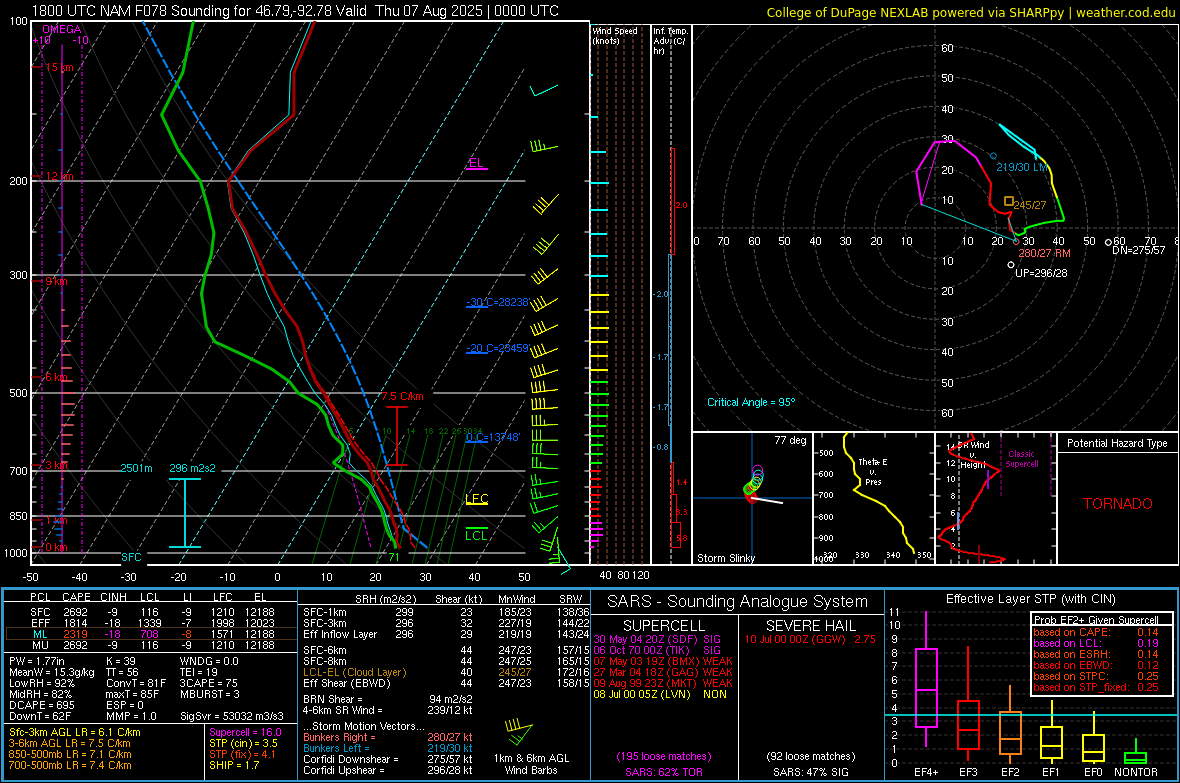Click 'Supercell = 16.0' composite value
The height and width of the screenshot is (783, 1180).
(245, 732)
